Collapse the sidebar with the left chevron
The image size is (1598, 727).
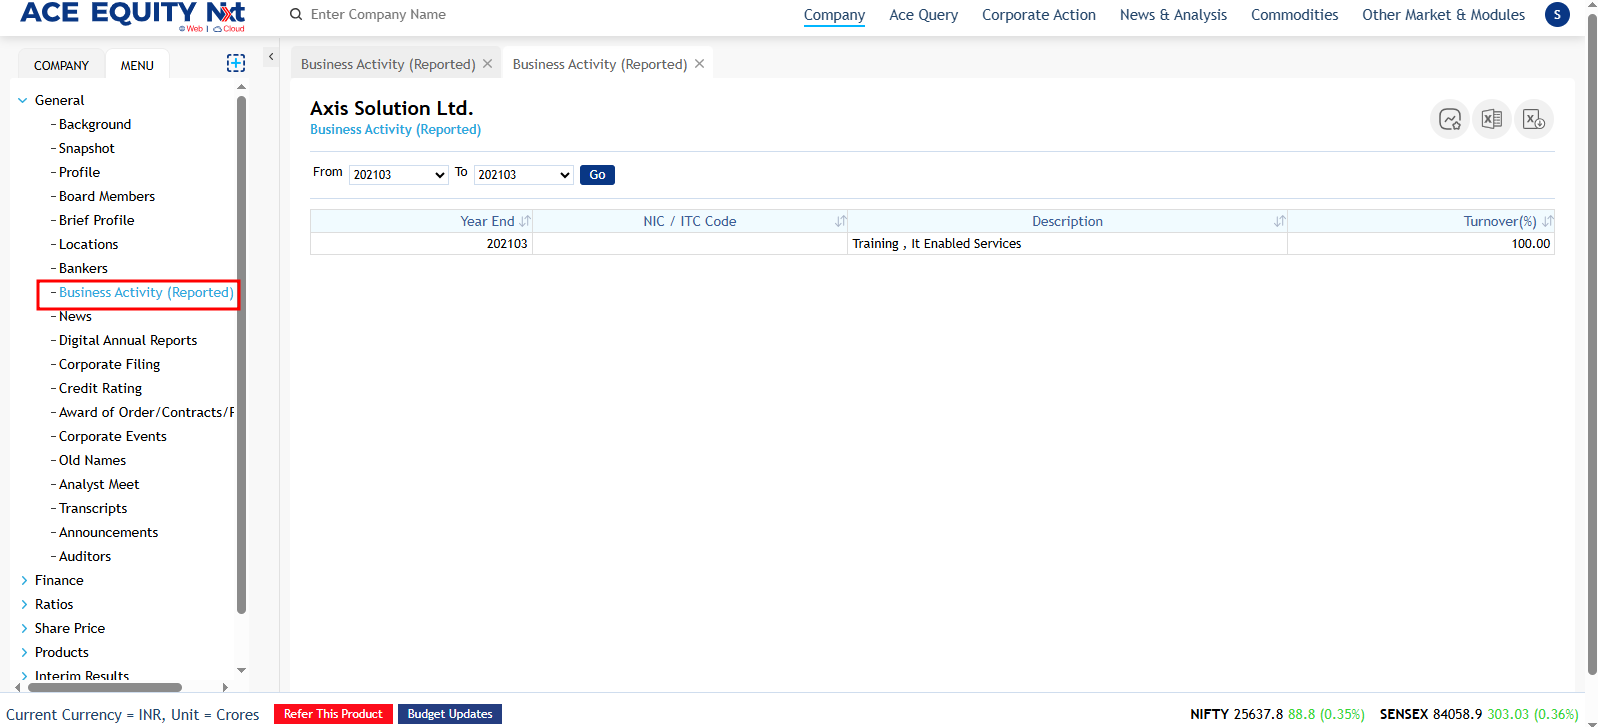271,57
